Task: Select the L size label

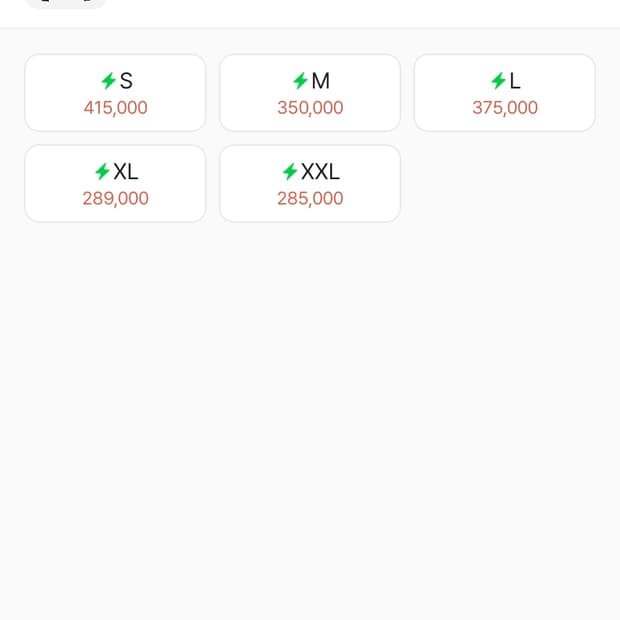Action: point(515,81)
